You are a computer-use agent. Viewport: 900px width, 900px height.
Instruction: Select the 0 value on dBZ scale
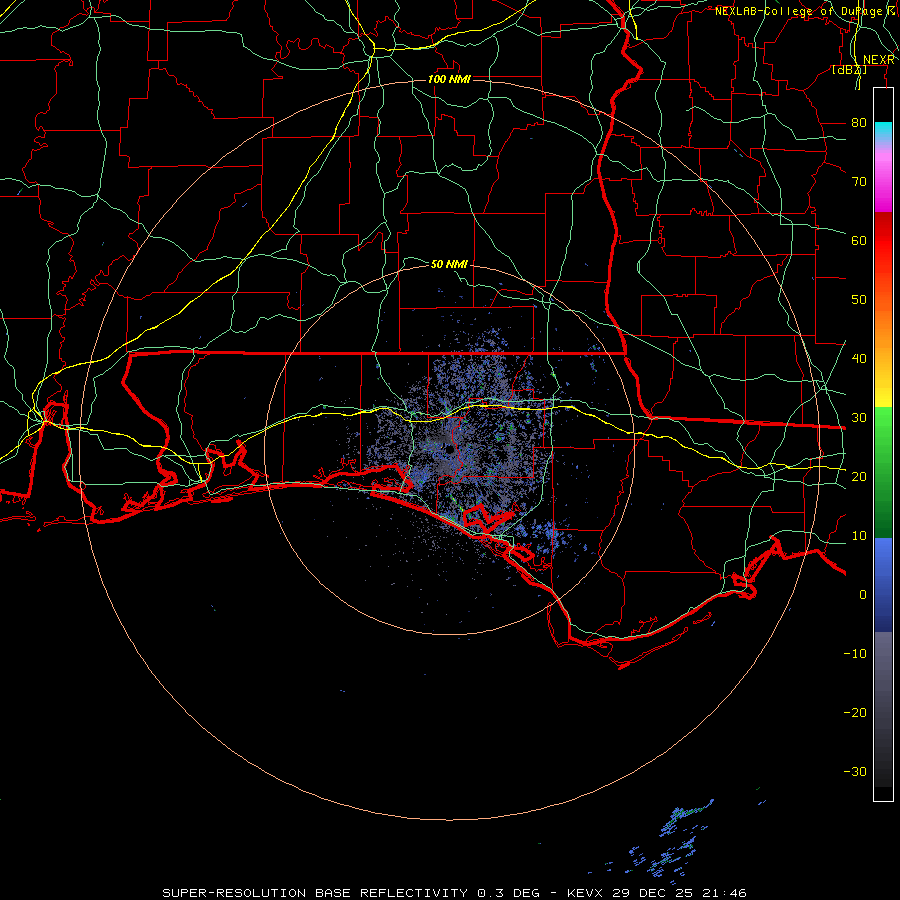[863, 595]
